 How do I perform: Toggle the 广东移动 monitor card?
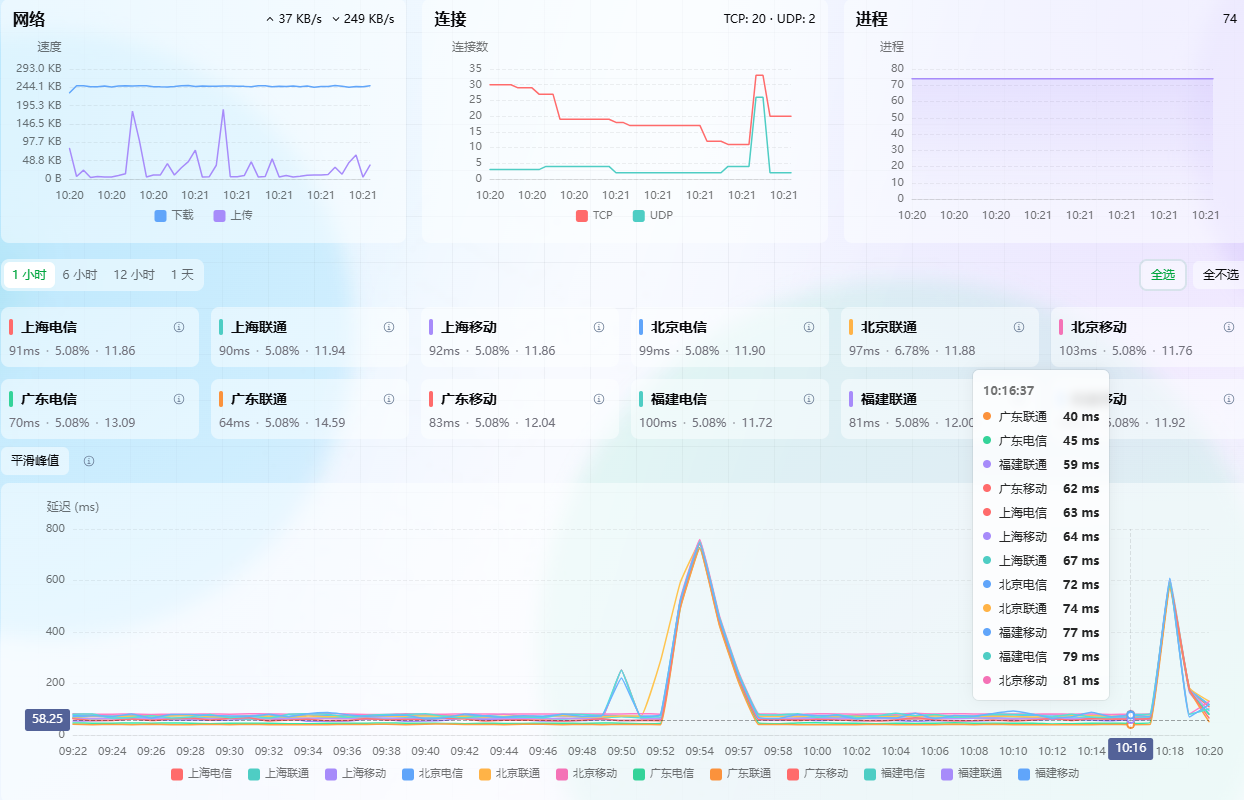[x=520, y=410]
